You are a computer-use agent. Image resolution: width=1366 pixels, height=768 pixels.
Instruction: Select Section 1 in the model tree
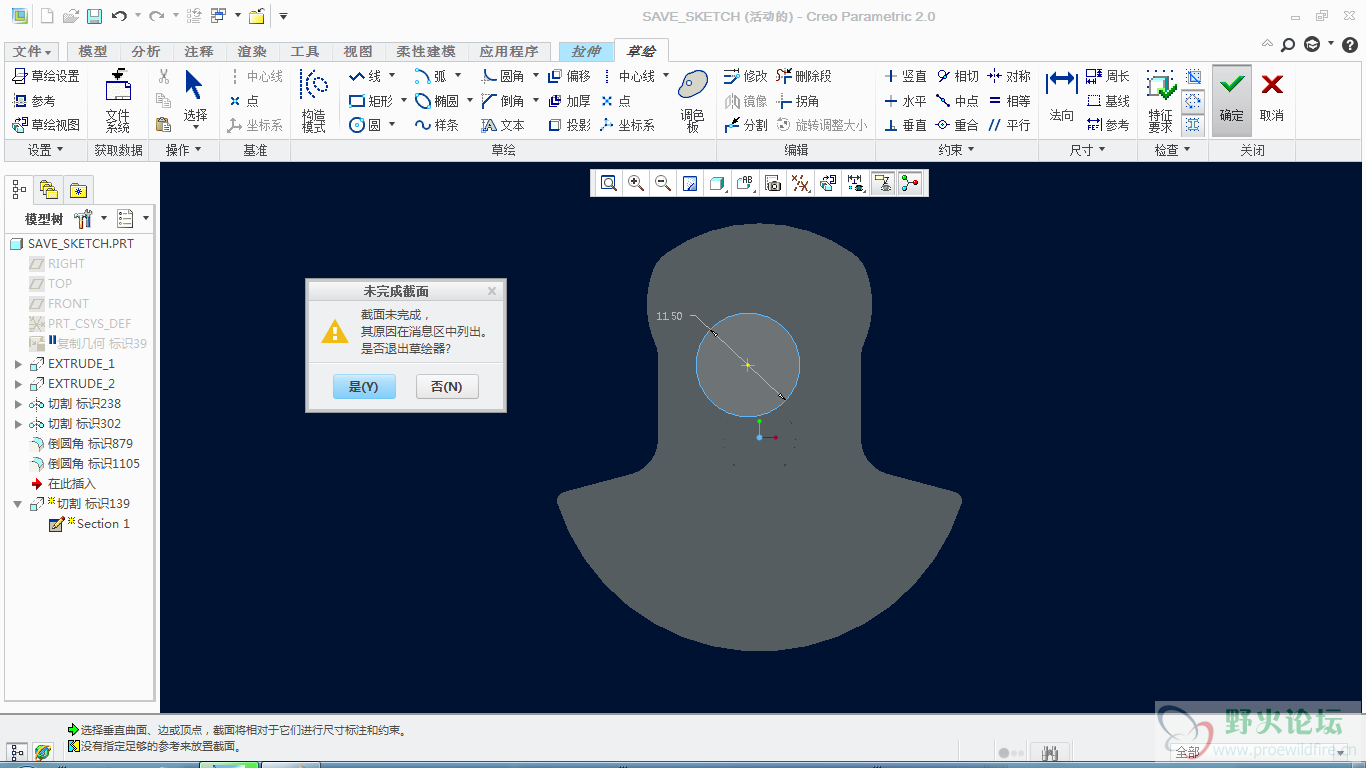click(103, 524)
